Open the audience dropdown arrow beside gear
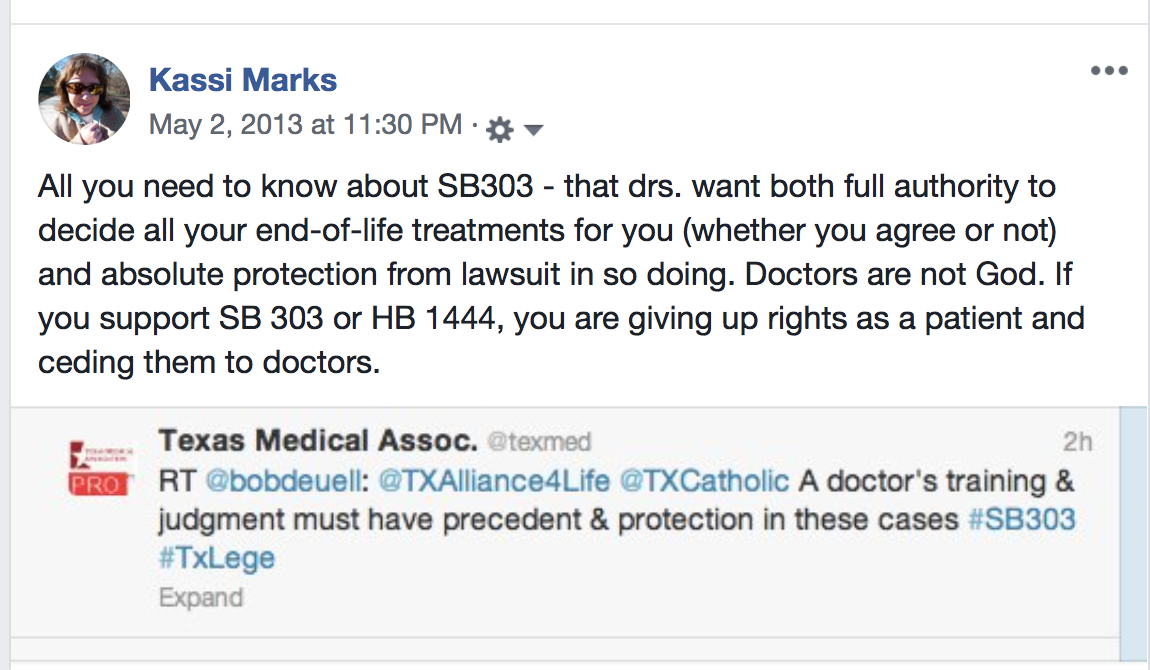This screenshot has width=1150, height=670. 533,129
